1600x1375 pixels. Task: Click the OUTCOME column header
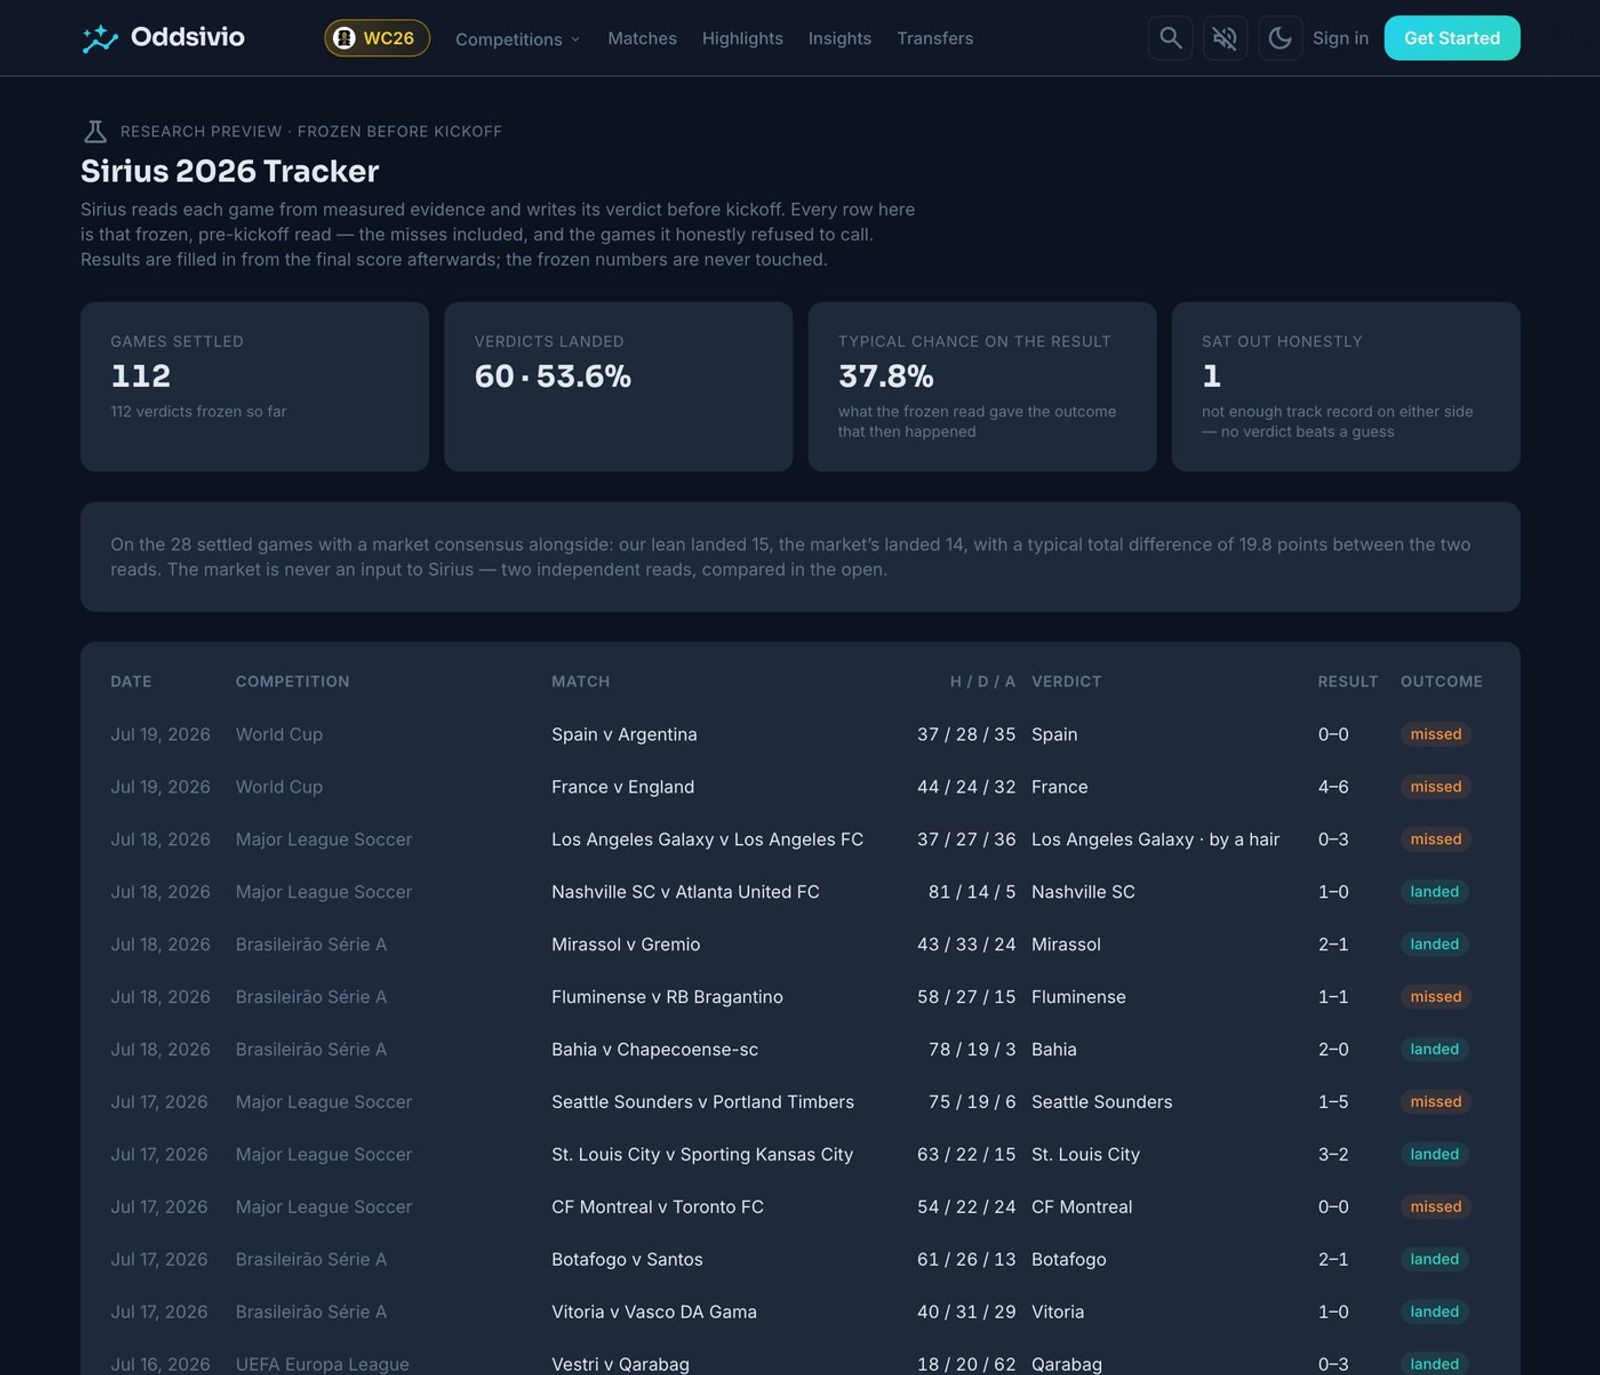pyautogui.click(x=1441, y=681)
